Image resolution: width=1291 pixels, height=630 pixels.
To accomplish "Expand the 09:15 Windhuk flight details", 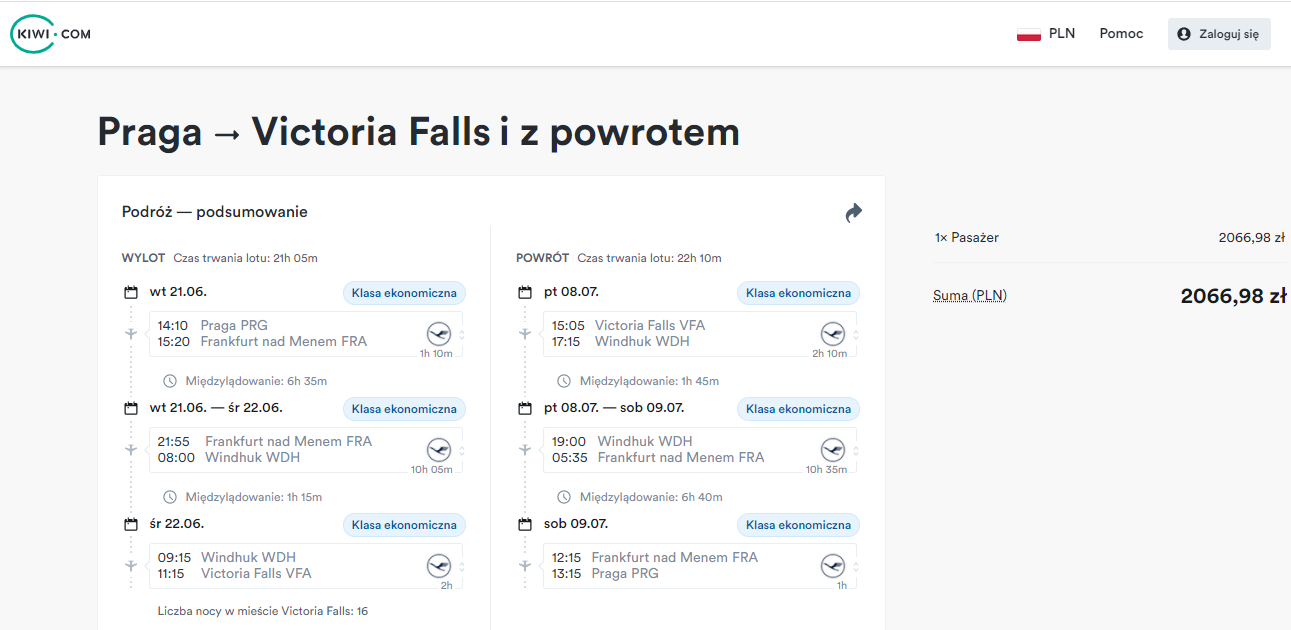I will [306, 566].
